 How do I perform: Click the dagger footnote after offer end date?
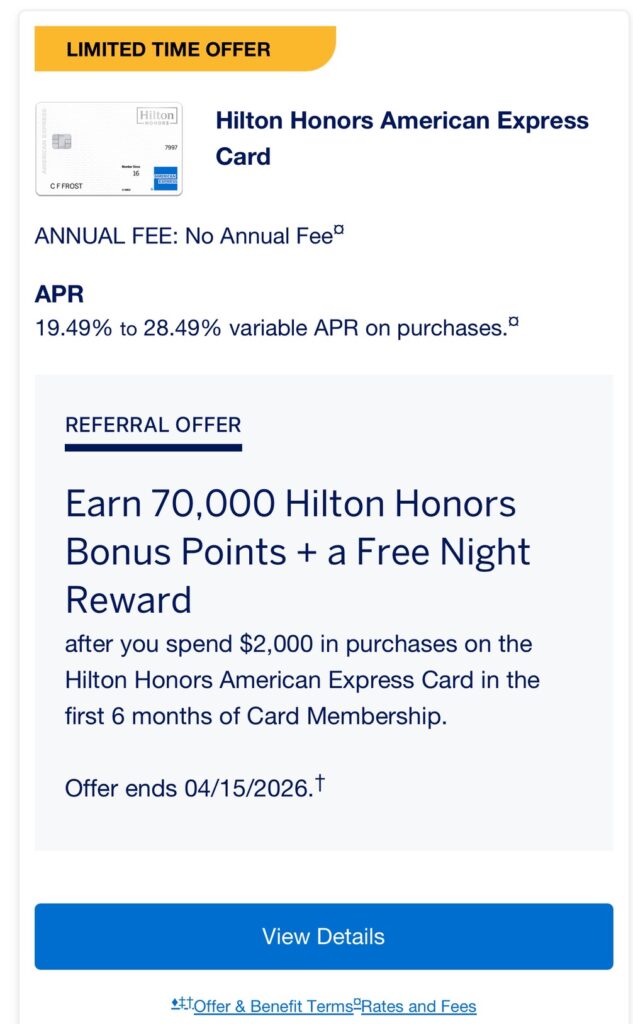click(319, 783)
